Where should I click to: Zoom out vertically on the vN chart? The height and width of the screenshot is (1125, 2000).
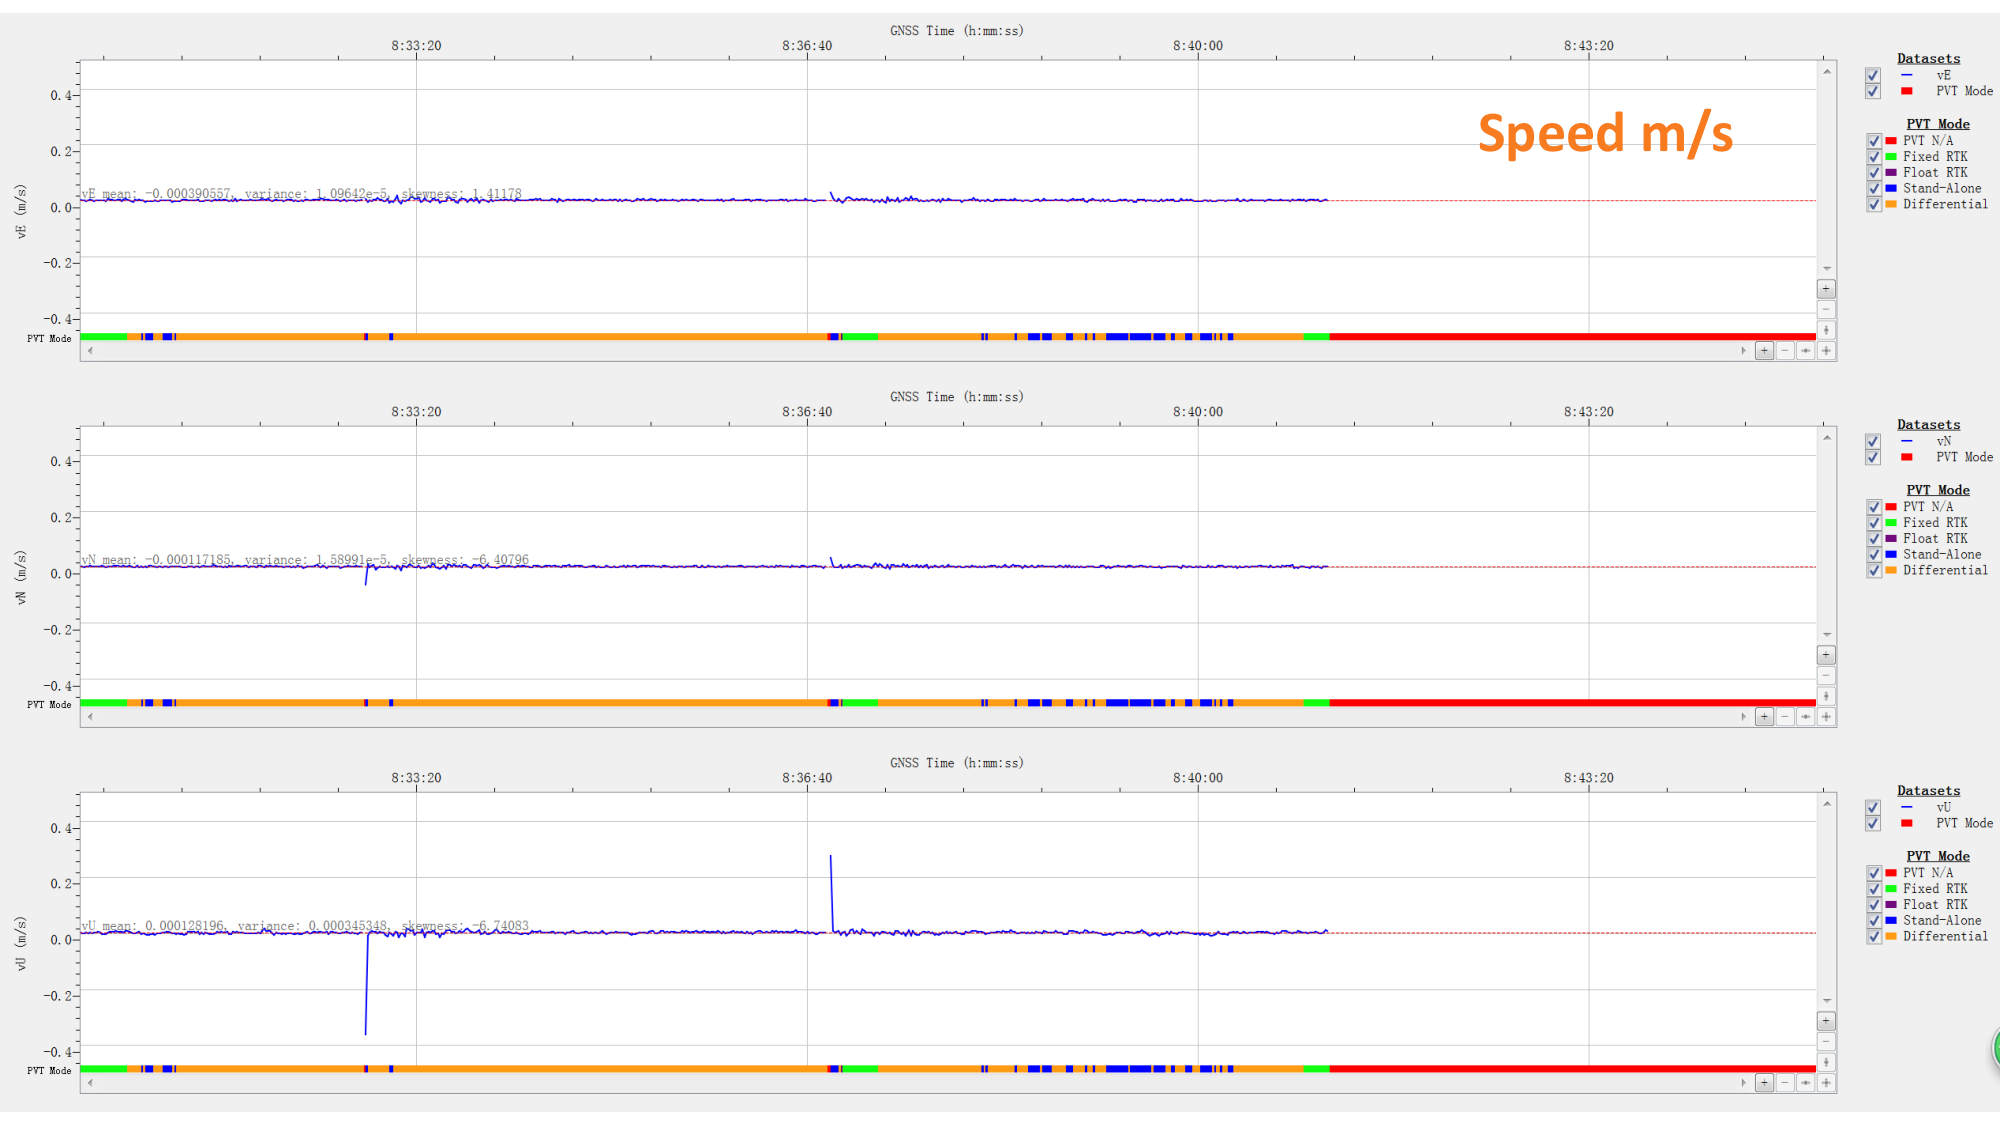pyautogui.click(x=1826, y=675)
